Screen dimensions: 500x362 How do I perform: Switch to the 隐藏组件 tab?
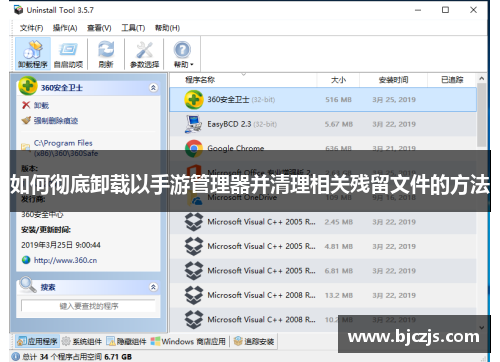[126, 341]
